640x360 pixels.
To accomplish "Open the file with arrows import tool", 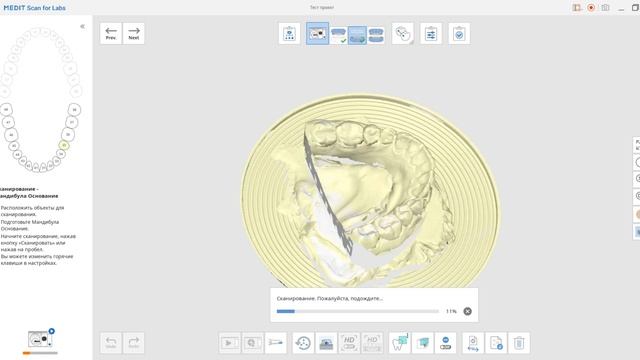I will pos(473,343).
